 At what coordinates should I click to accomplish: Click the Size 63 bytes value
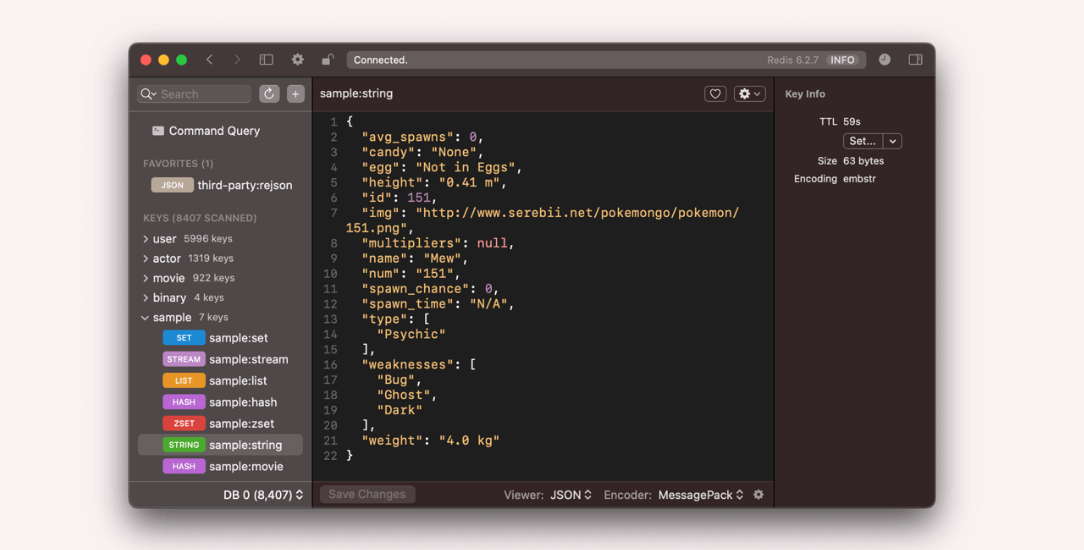863,161
